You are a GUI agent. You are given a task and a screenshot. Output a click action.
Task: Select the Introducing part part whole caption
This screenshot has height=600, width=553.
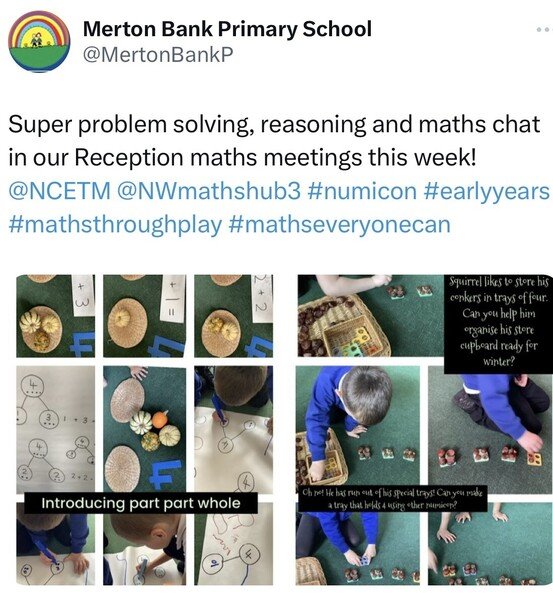[141, 503]
